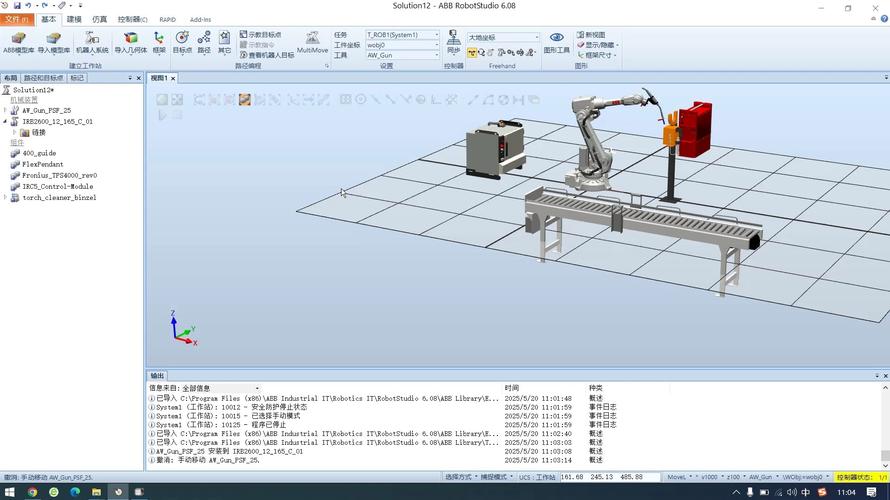Click the Windows Start button
The width and height of the screenshot is (890, 500).
(x=10, y=492)
